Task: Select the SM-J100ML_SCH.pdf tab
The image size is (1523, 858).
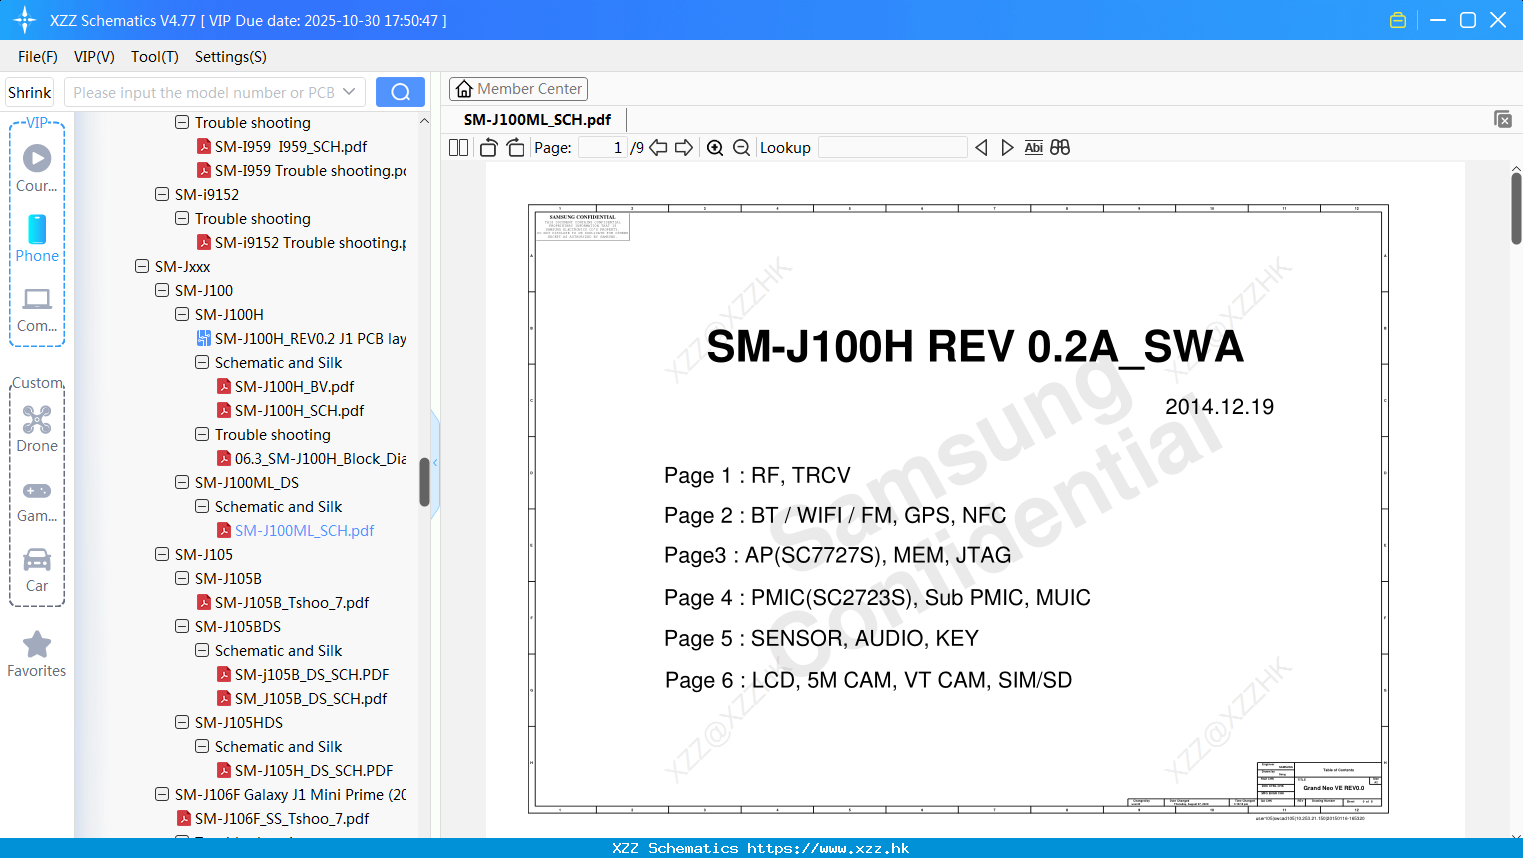Action: (537, 119)
